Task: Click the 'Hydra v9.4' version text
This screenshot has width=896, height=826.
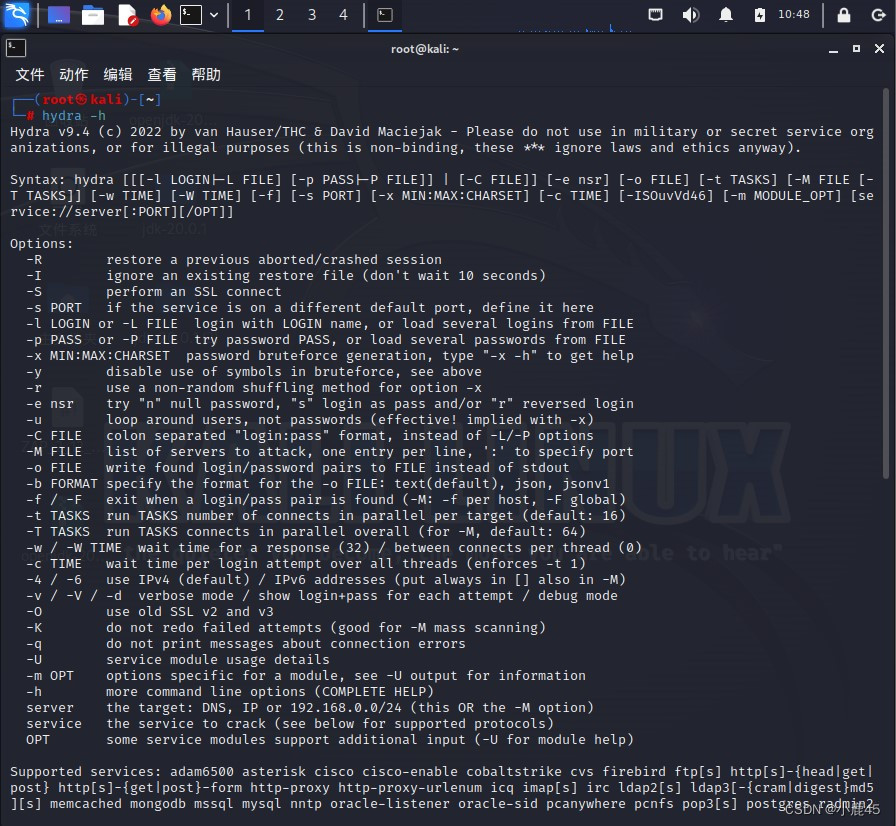Action: coord(50,132)
